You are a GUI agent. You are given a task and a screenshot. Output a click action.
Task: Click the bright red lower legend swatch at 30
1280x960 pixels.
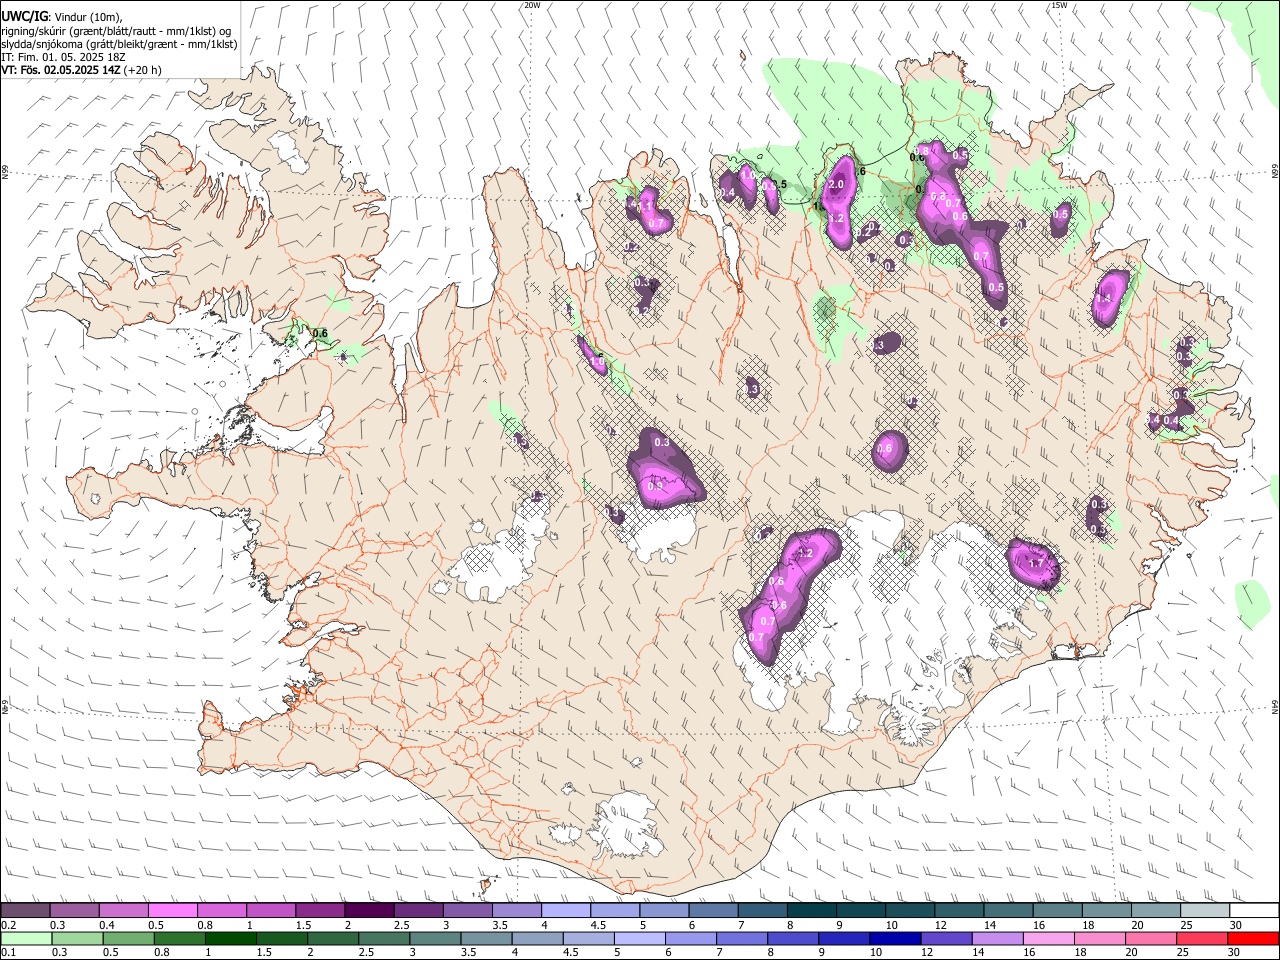[x=1253, y=938]
